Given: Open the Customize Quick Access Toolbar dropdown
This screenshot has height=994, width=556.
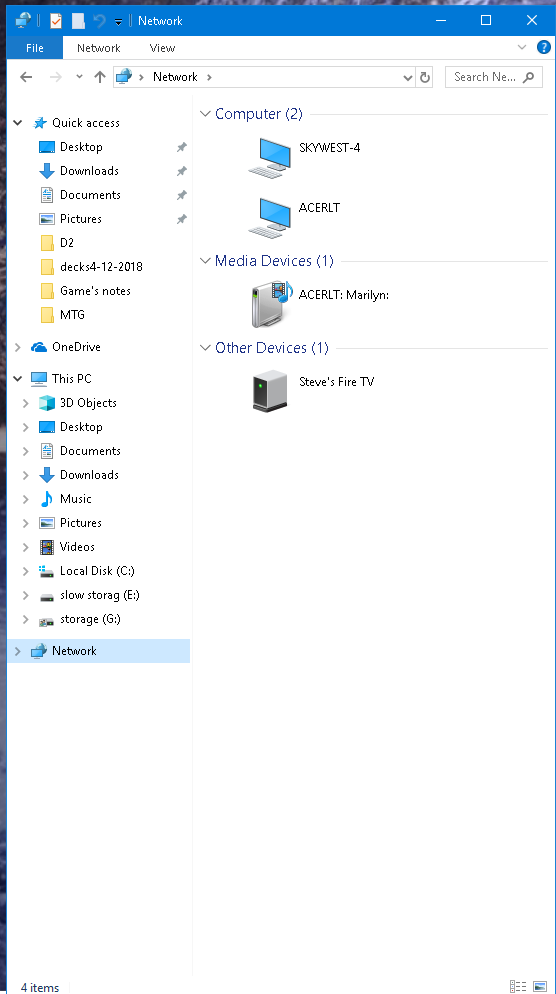Looking at the screenshot, I should 118,22.
